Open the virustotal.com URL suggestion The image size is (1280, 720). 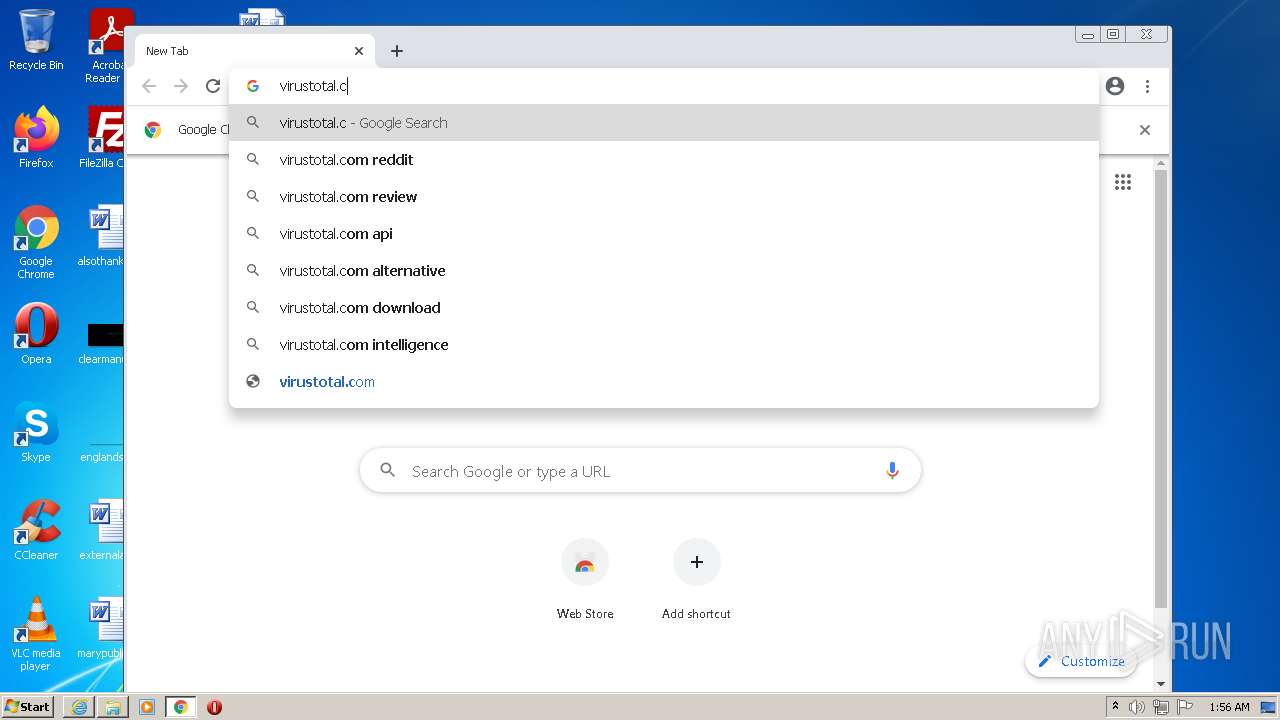pyautogui.click(x=664, y=382)
